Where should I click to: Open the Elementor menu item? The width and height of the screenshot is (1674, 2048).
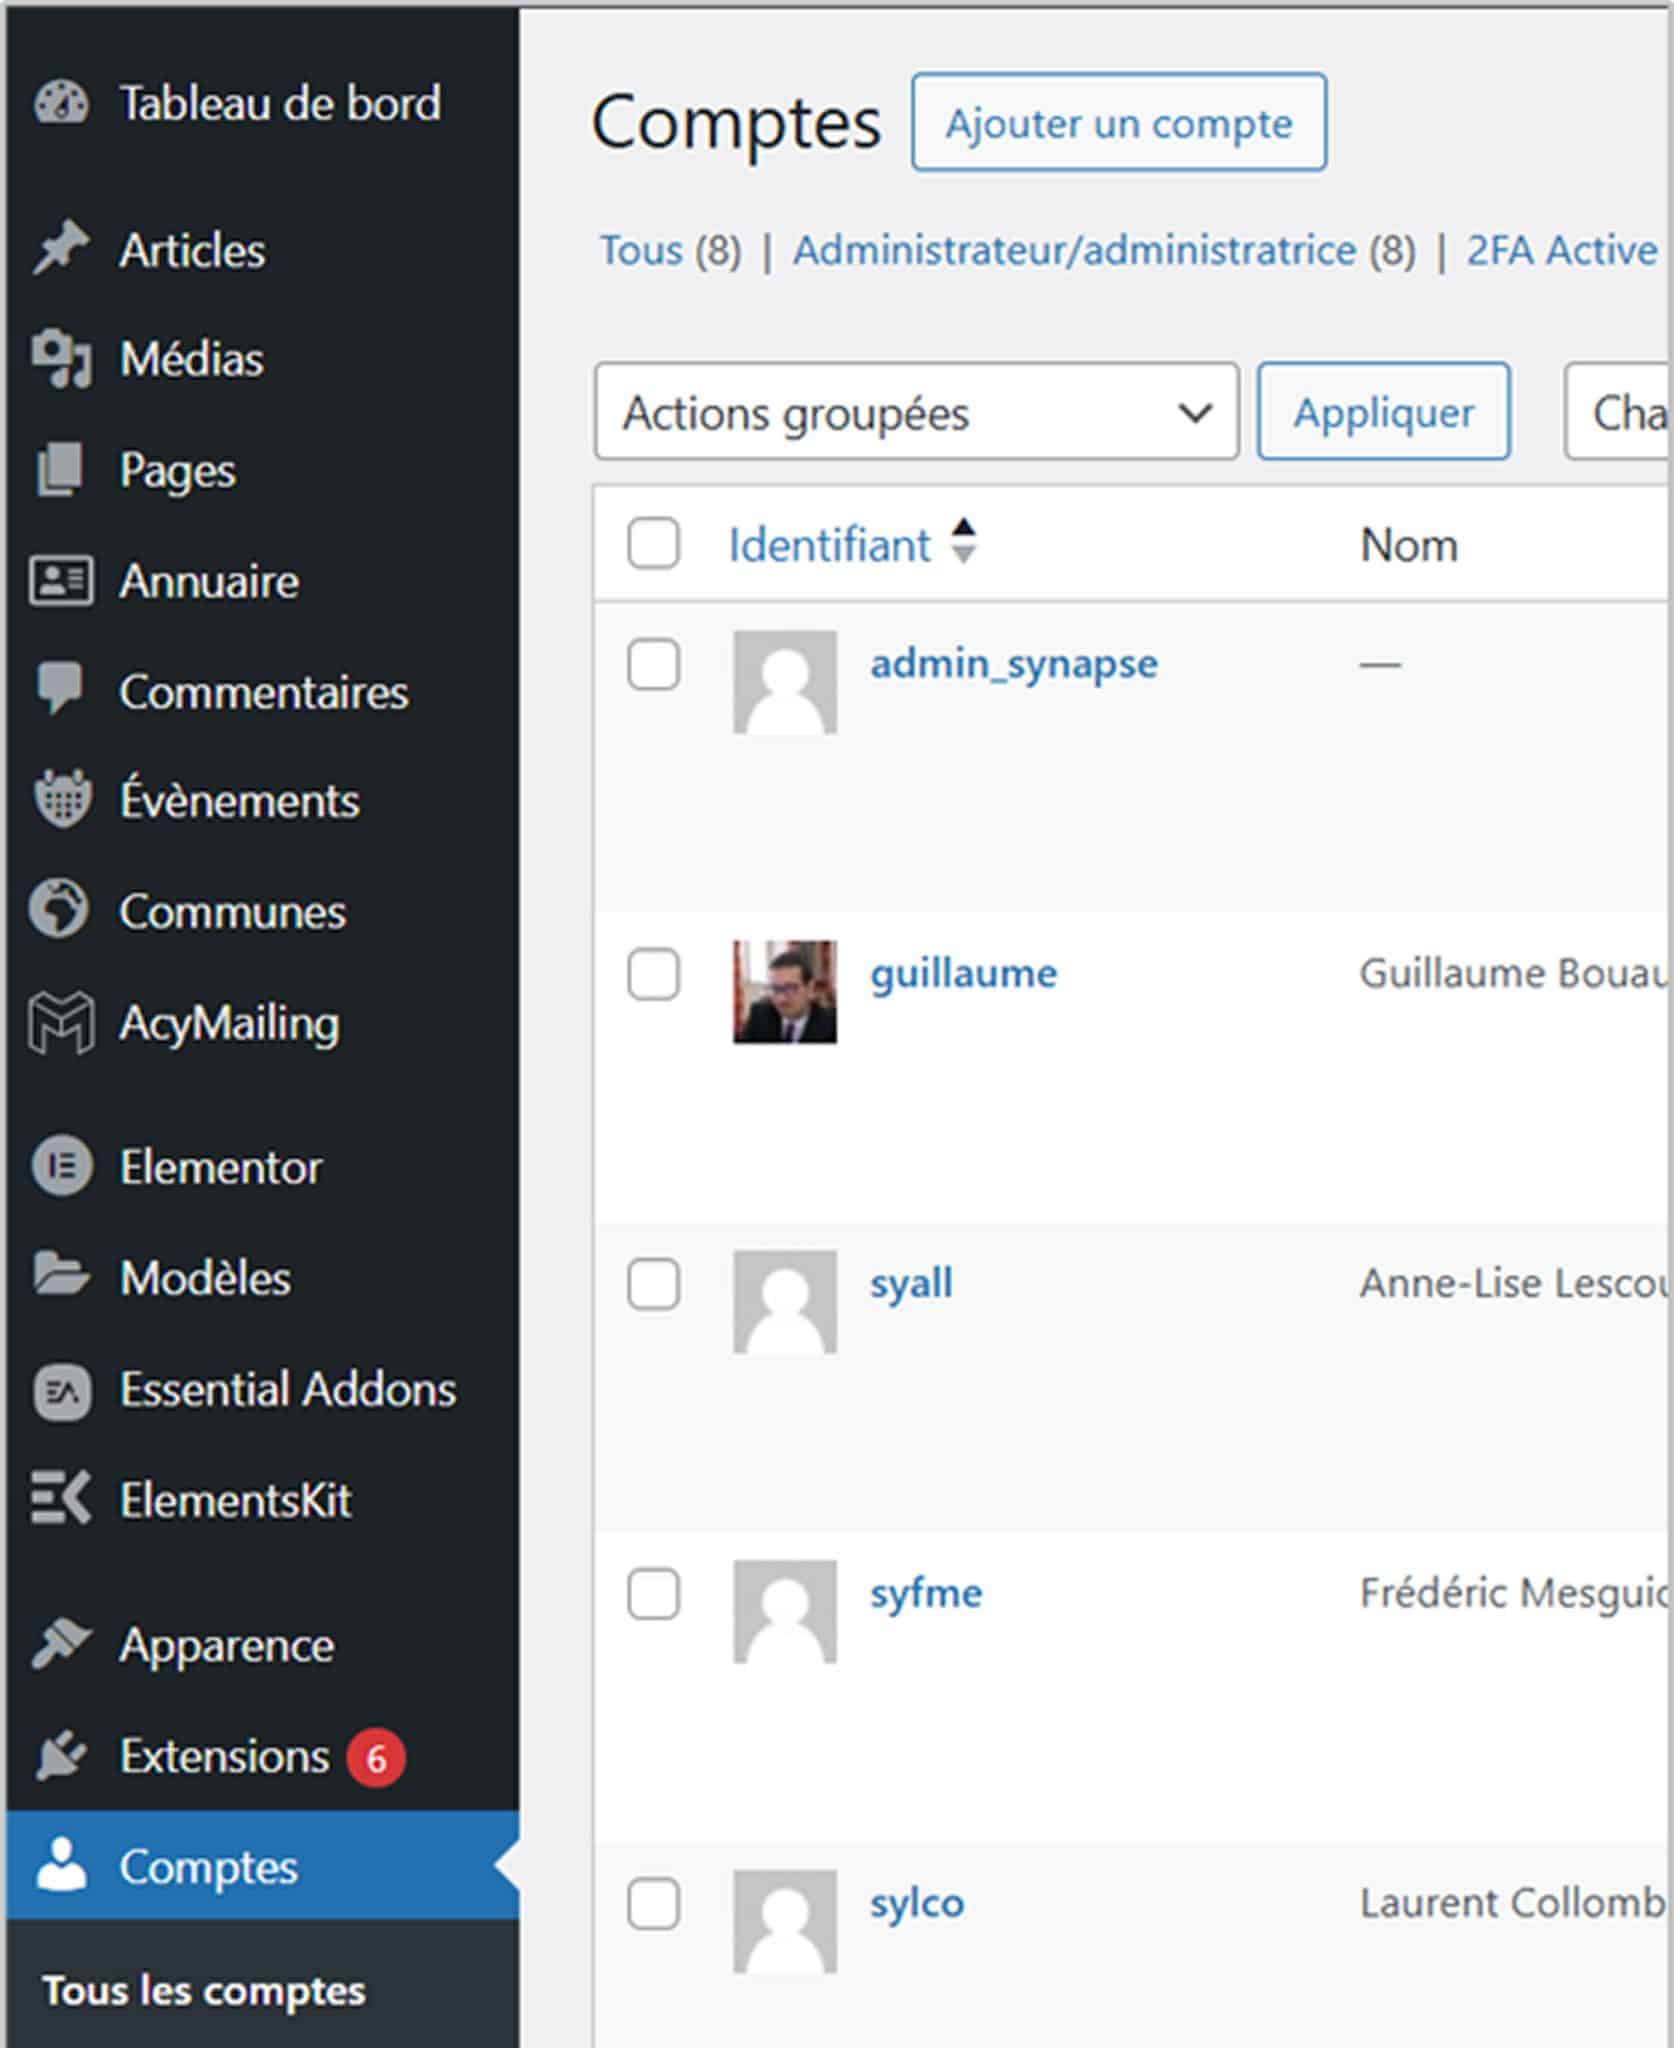262,1167
